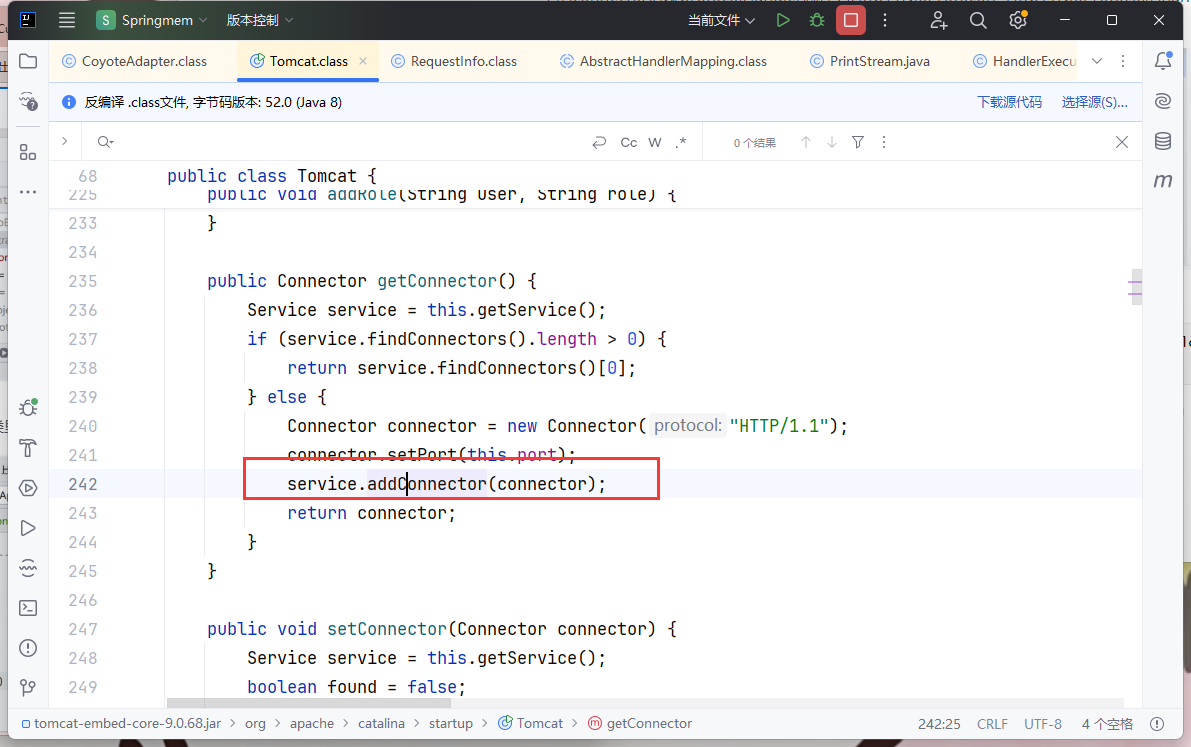Open the Git version control tool window
This screenshot has width=1191, height=747.
[28, 687]
